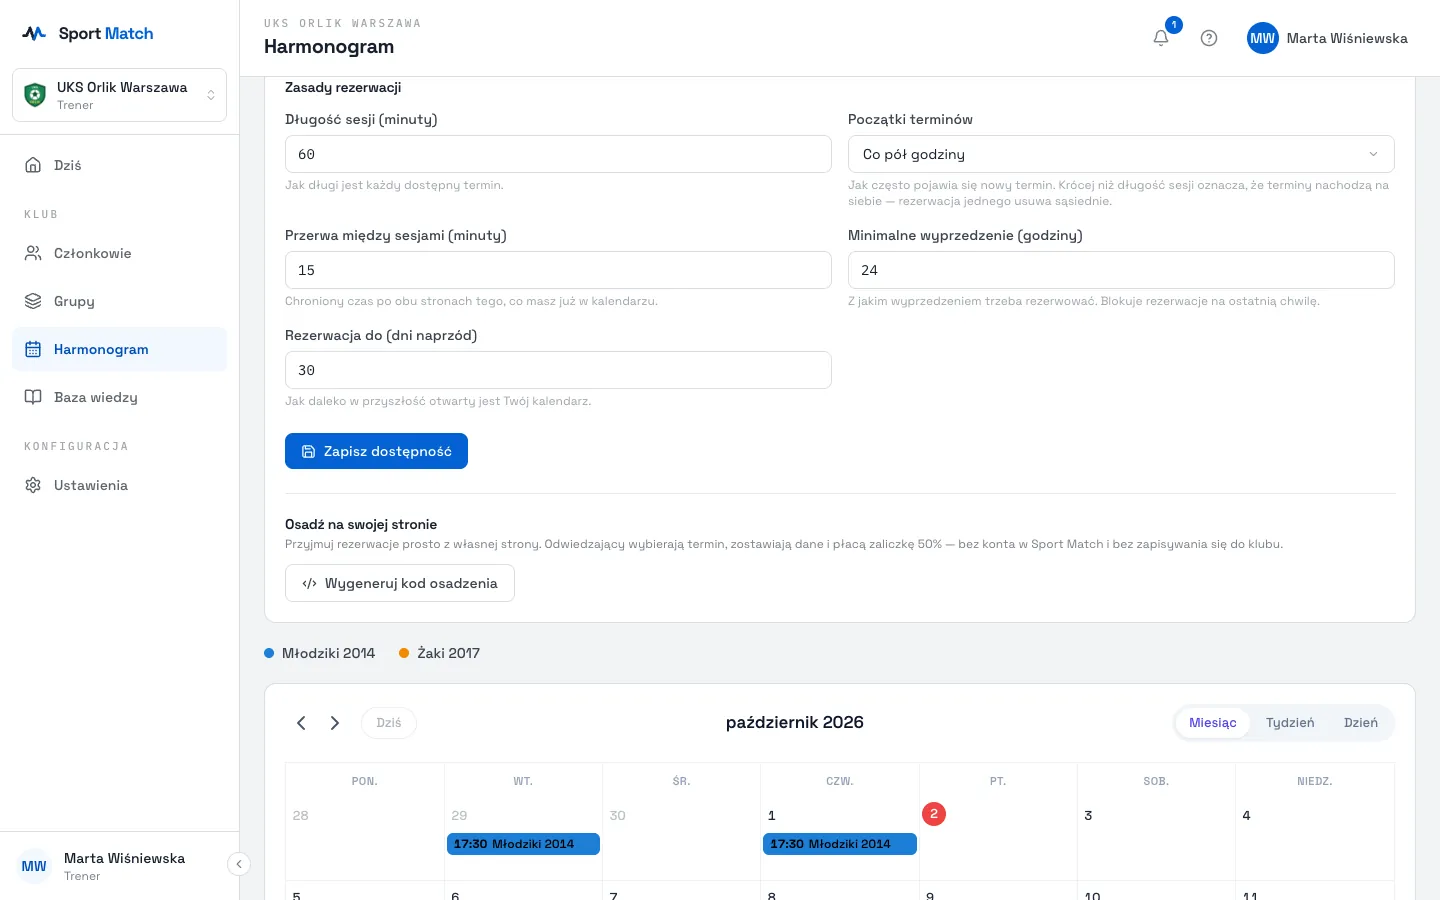Click the Minimalne wyprzedzenie input
This screenshot has height=900, width=1440.
pos(1121,270)
